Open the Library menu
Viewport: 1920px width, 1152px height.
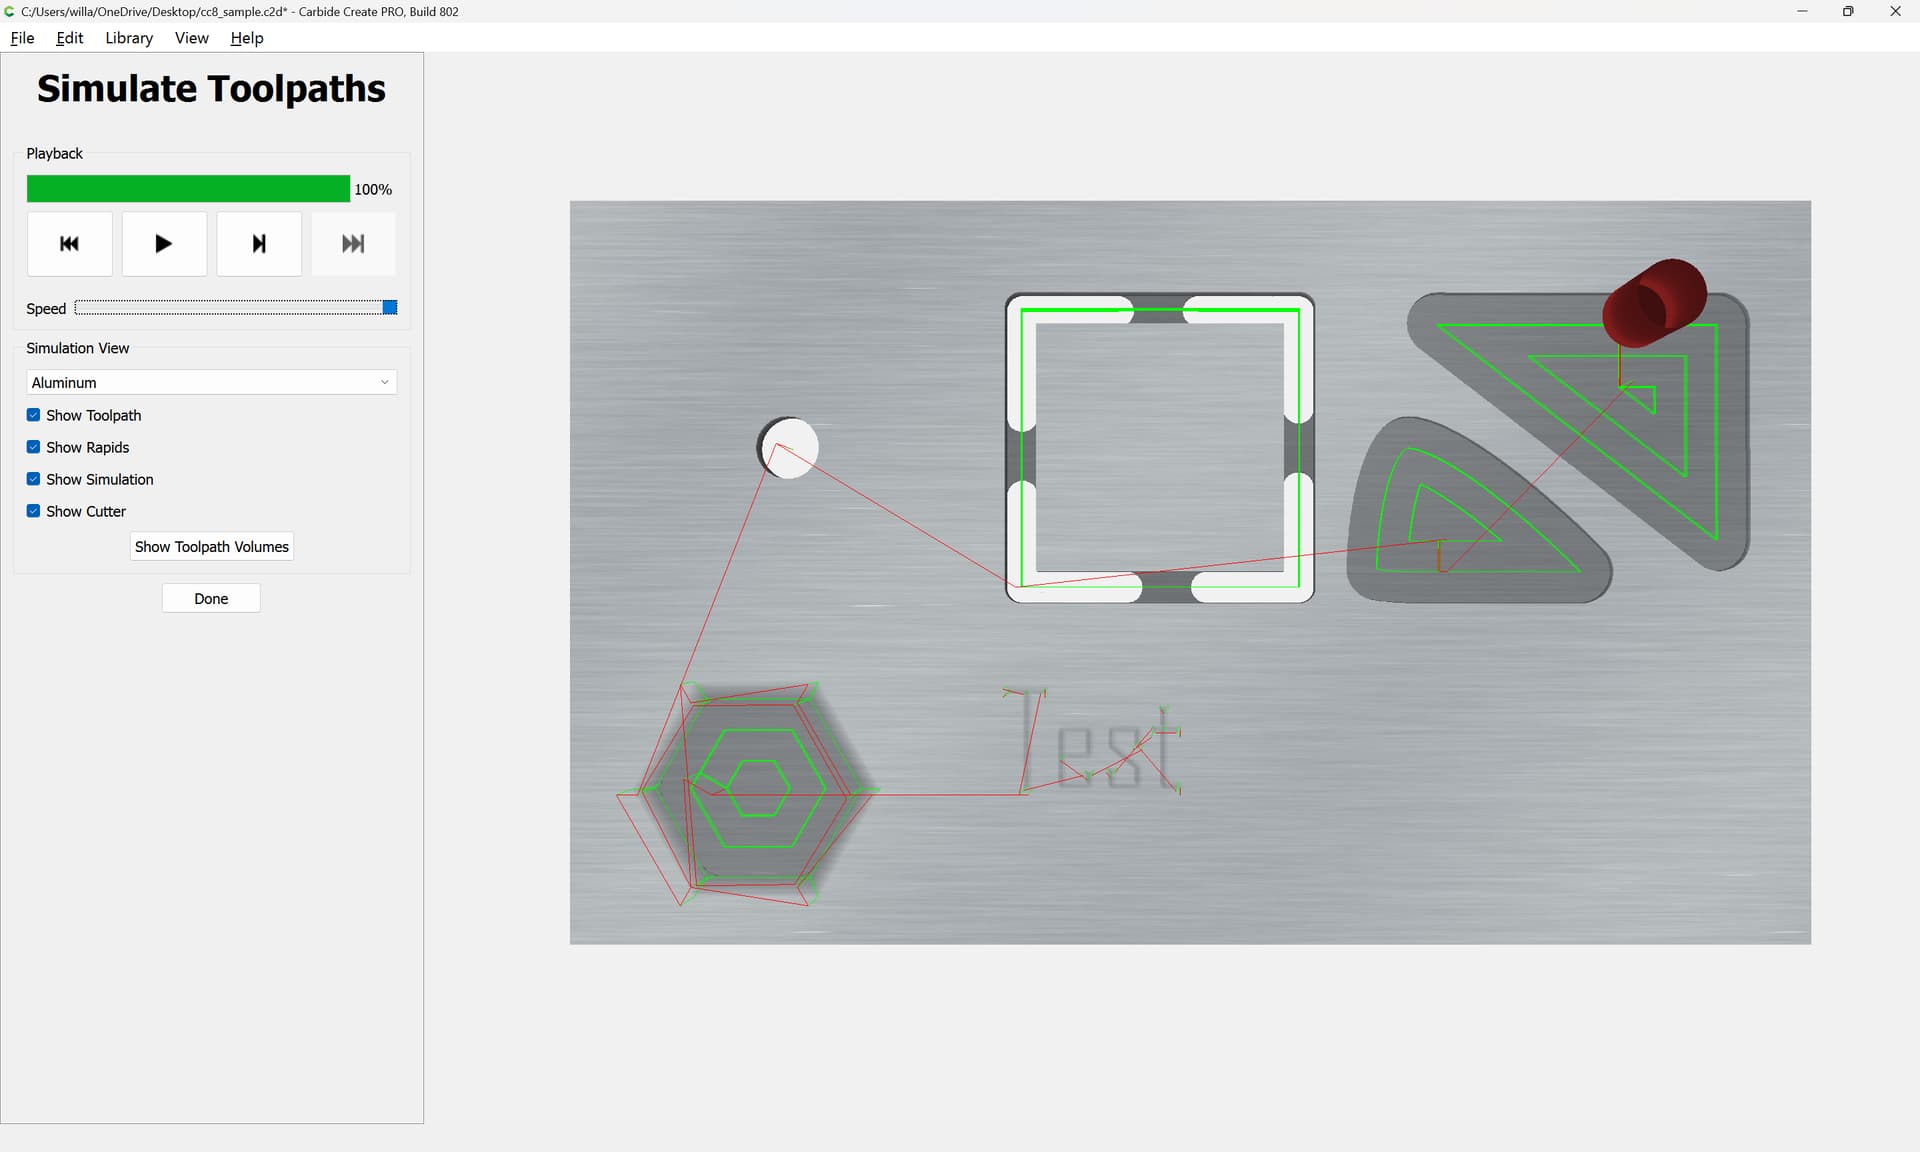pyautogui.click(x=129, y=38)
